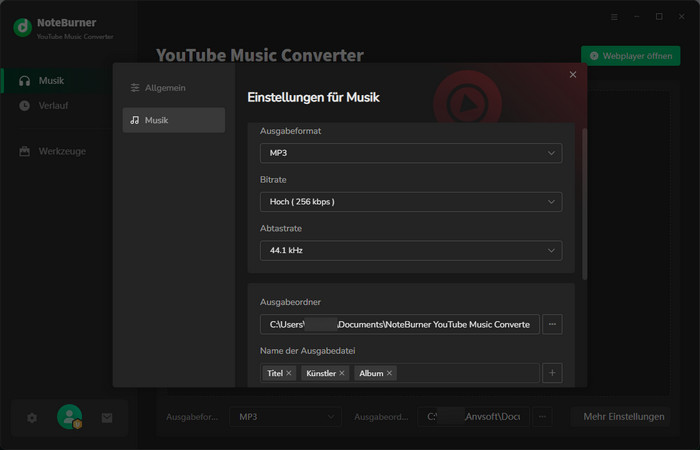
Task: Select the Musik settings tab in dialog
Action: click(x=174, y=120)
